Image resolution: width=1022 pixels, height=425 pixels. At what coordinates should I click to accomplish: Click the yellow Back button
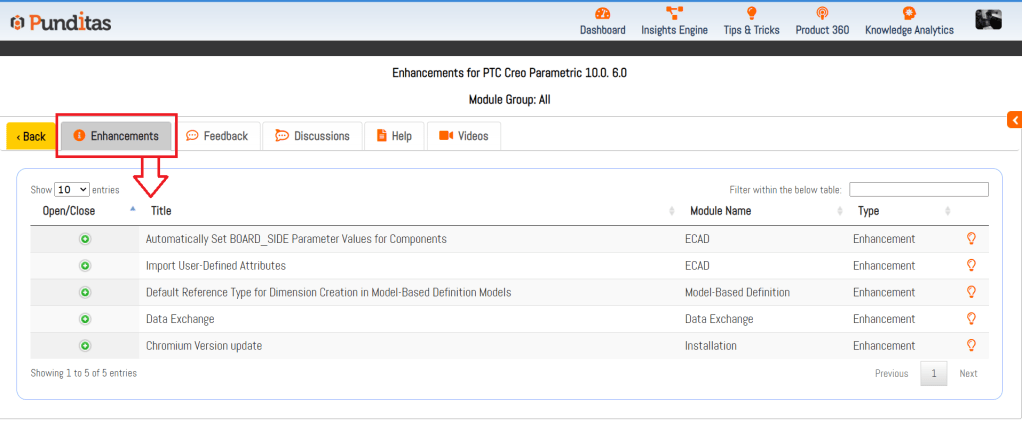(31, 137)
